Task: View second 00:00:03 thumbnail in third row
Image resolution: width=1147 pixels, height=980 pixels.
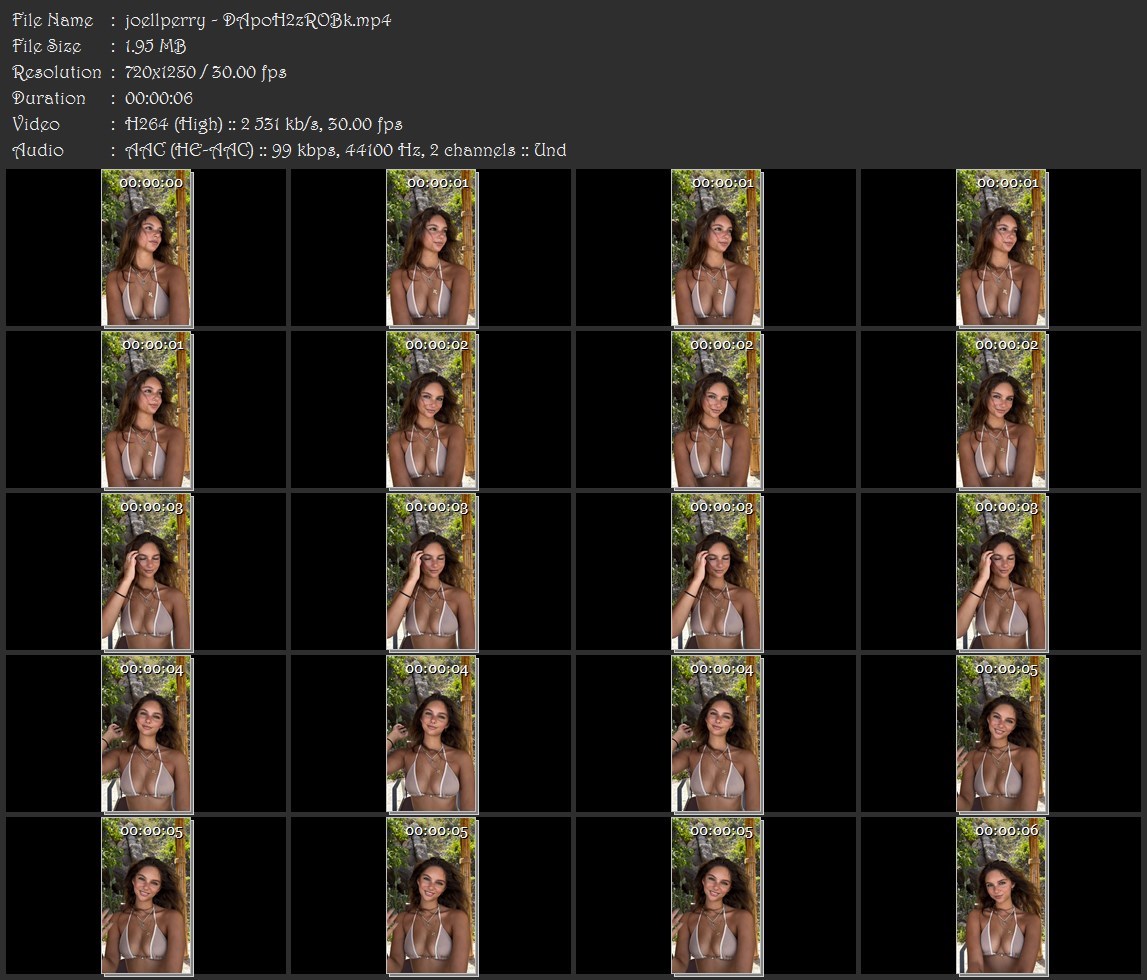Action: (432, 572)
